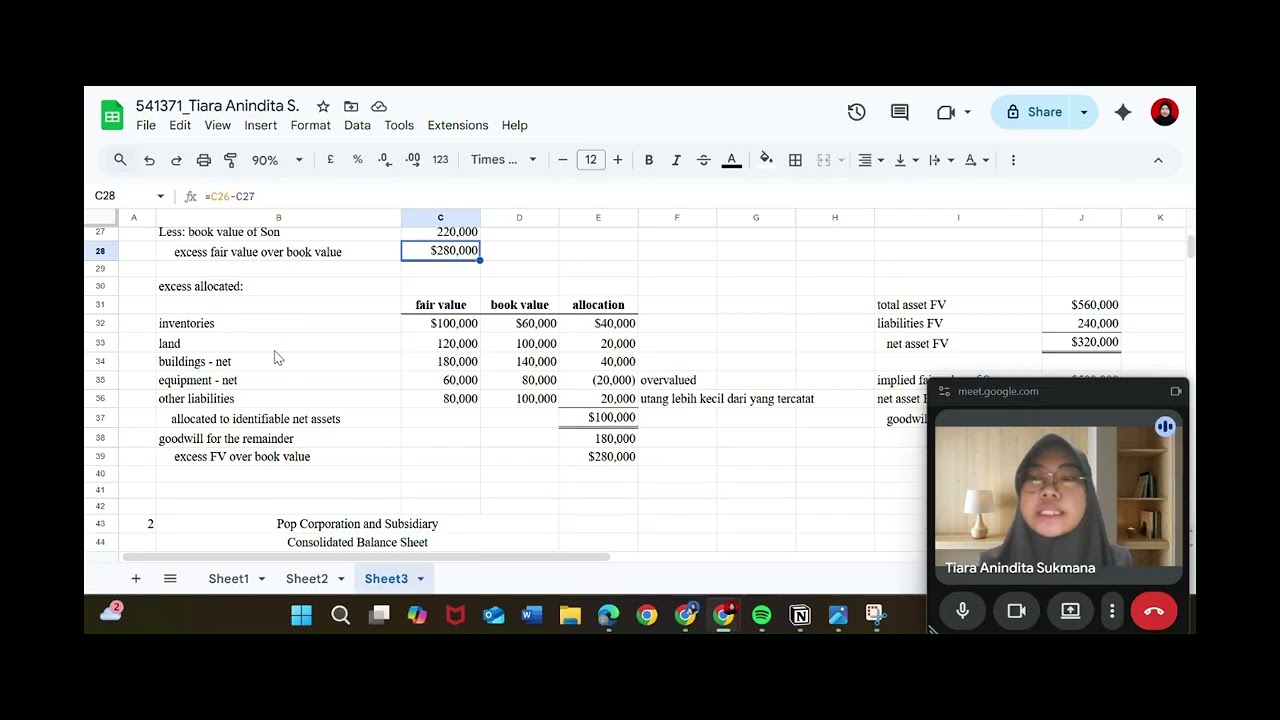Click the Windows Start button
This screenshot has height=720, width=1280.
point(301,615)
